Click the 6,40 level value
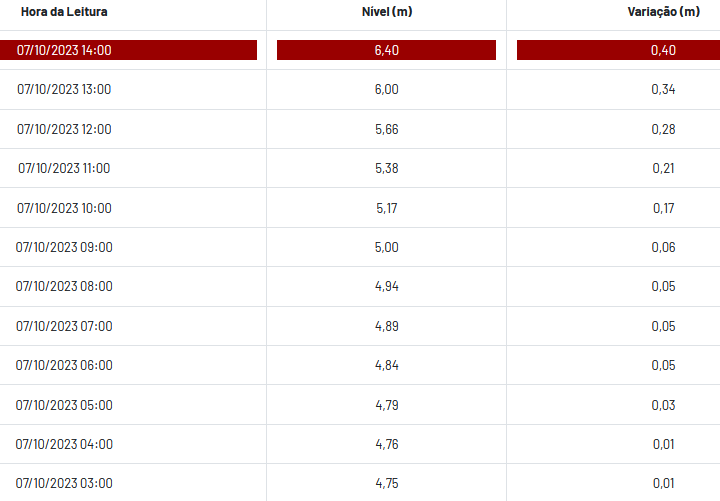The height and width of the screenshot is (501, 720). coord(386,50)
